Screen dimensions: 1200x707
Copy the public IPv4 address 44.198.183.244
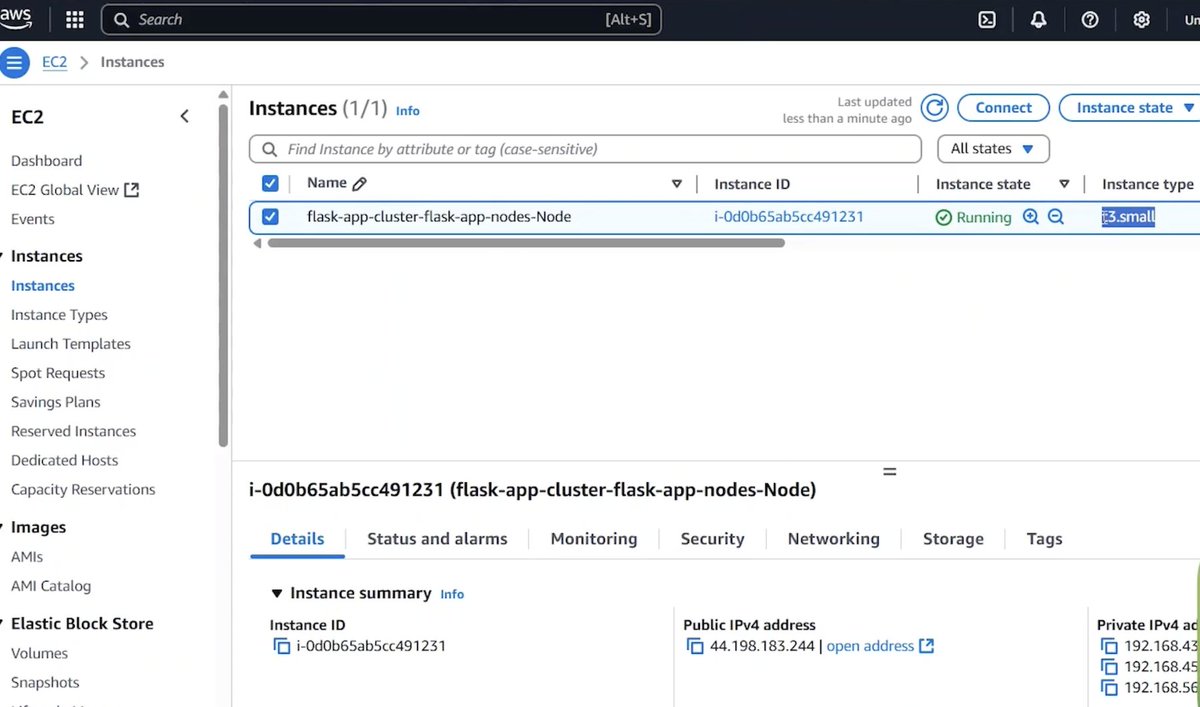pos(695,646)
